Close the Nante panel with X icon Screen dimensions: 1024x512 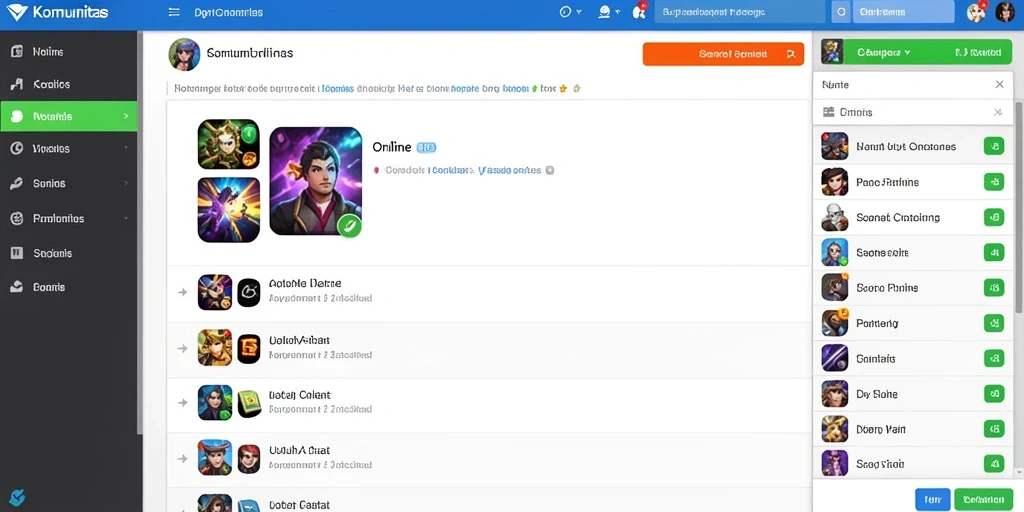[x=999, y=84]
